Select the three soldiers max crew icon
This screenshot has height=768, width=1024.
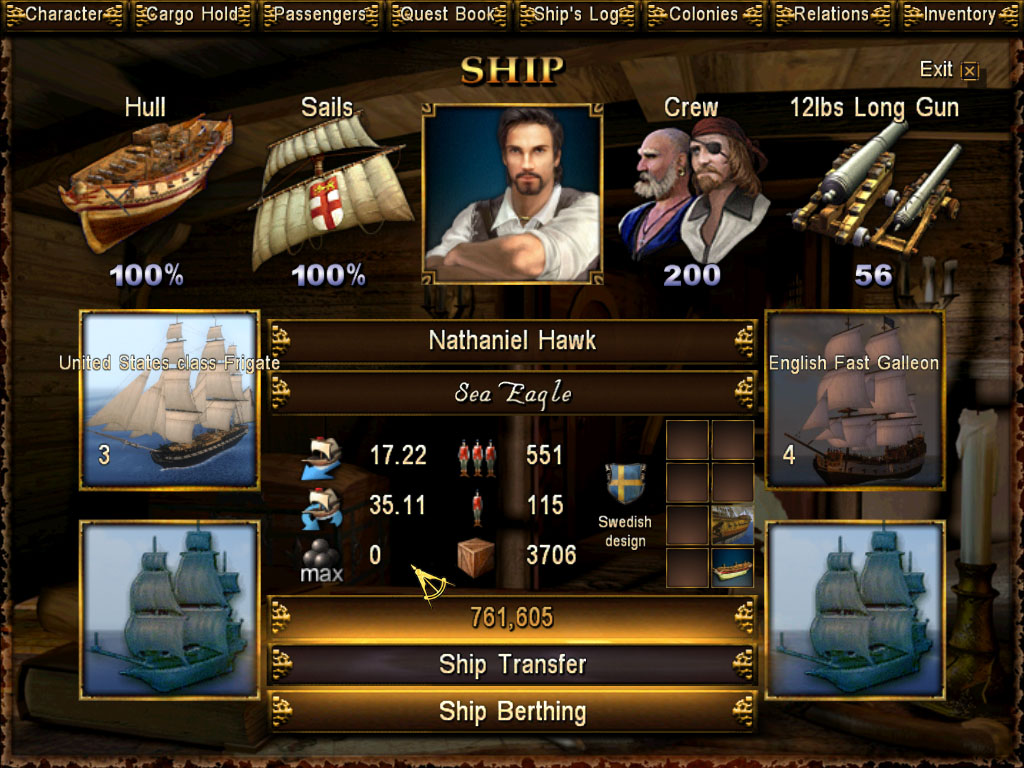point(476,457)
